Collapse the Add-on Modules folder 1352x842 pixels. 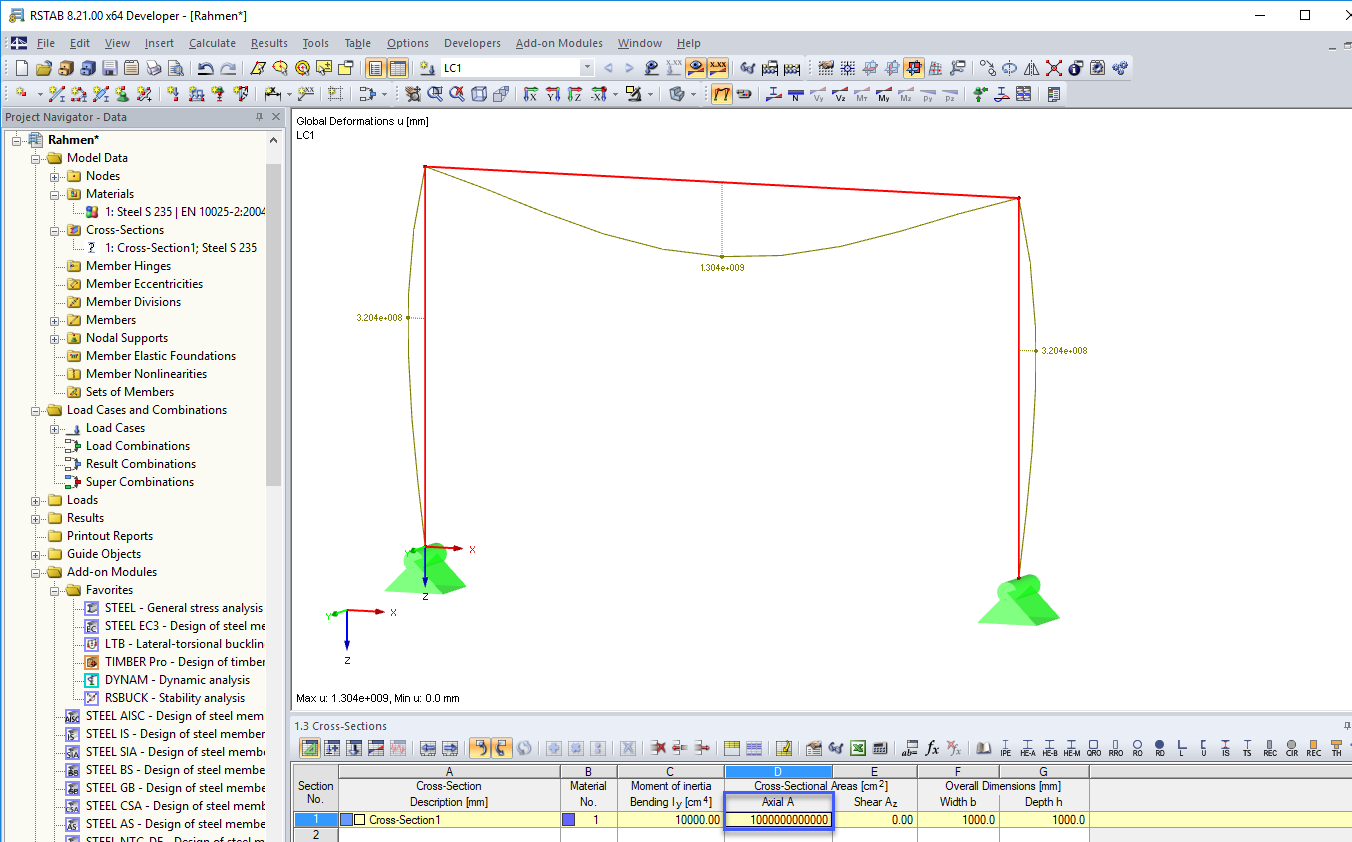pos(37,572)
